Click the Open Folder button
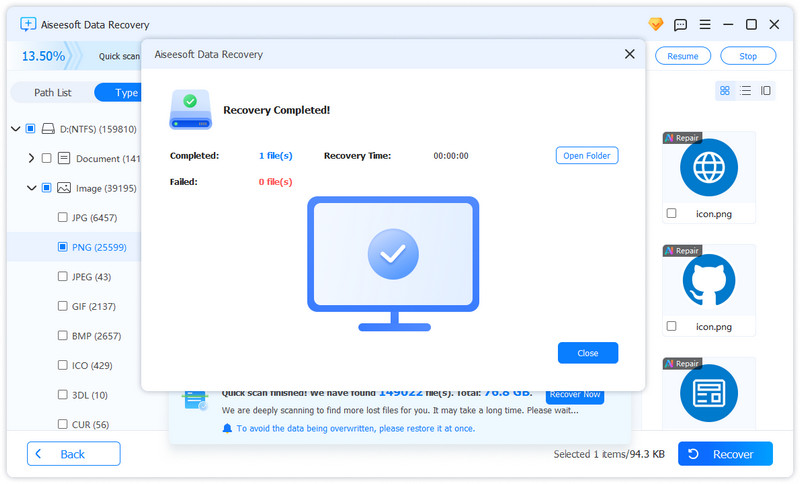This screenshot has height=484, width=800. [587, 156]
